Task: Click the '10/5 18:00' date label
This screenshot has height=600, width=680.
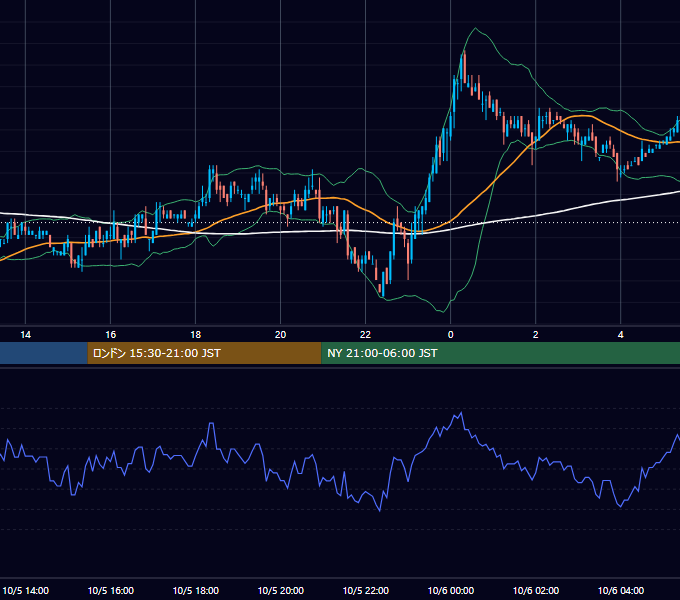Action: pyautogui.click(x=196, y=590)
